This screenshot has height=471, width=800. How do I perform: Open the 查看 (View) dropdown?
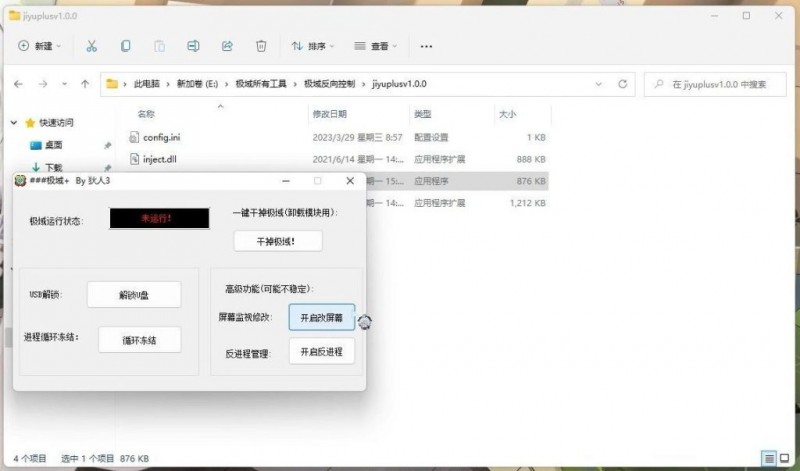click(376, 46)
